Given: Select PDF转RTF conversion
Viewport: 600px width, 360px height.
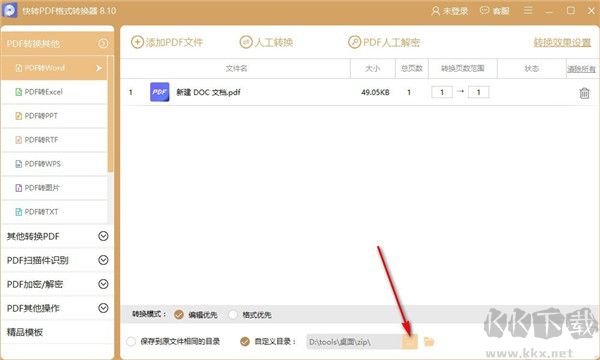Looking at the screenshot, I should pyautogui.click(x=54, y=140).
